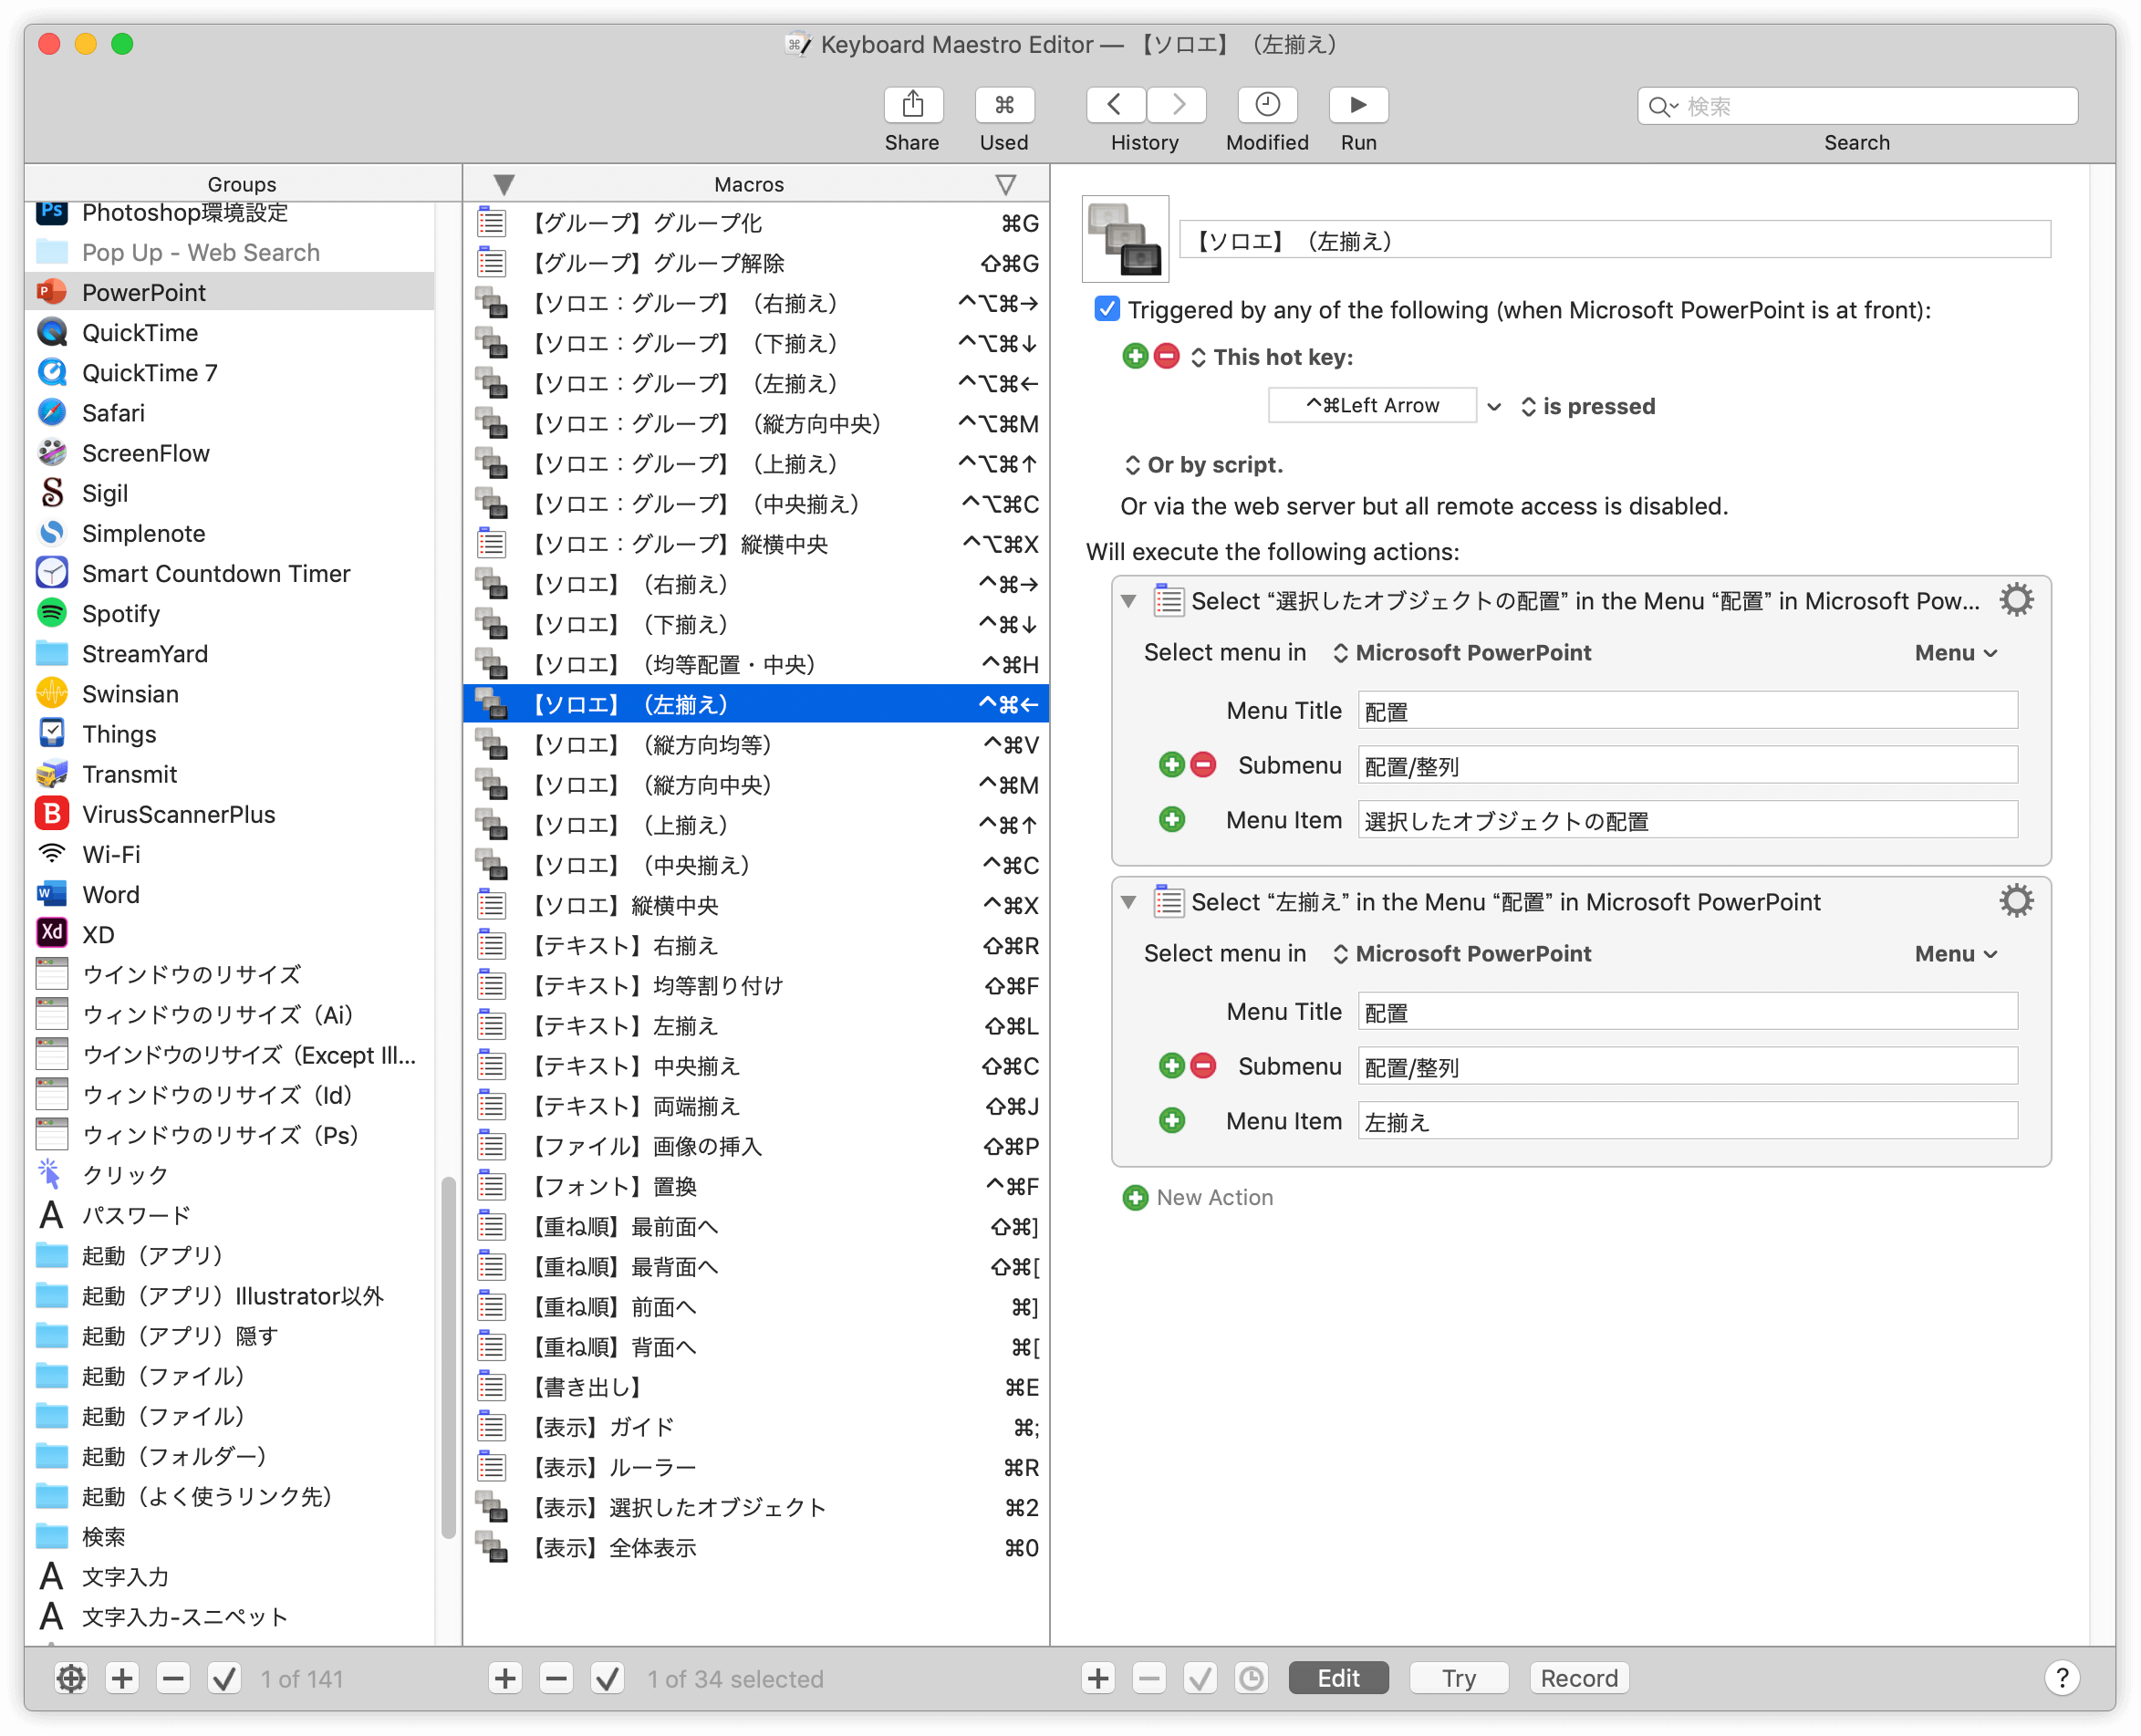This screenshot has width=2141, height=1736.
Task: Open first action's Microsoft PowerPoint app popup
Action: tap(1461, 652)
